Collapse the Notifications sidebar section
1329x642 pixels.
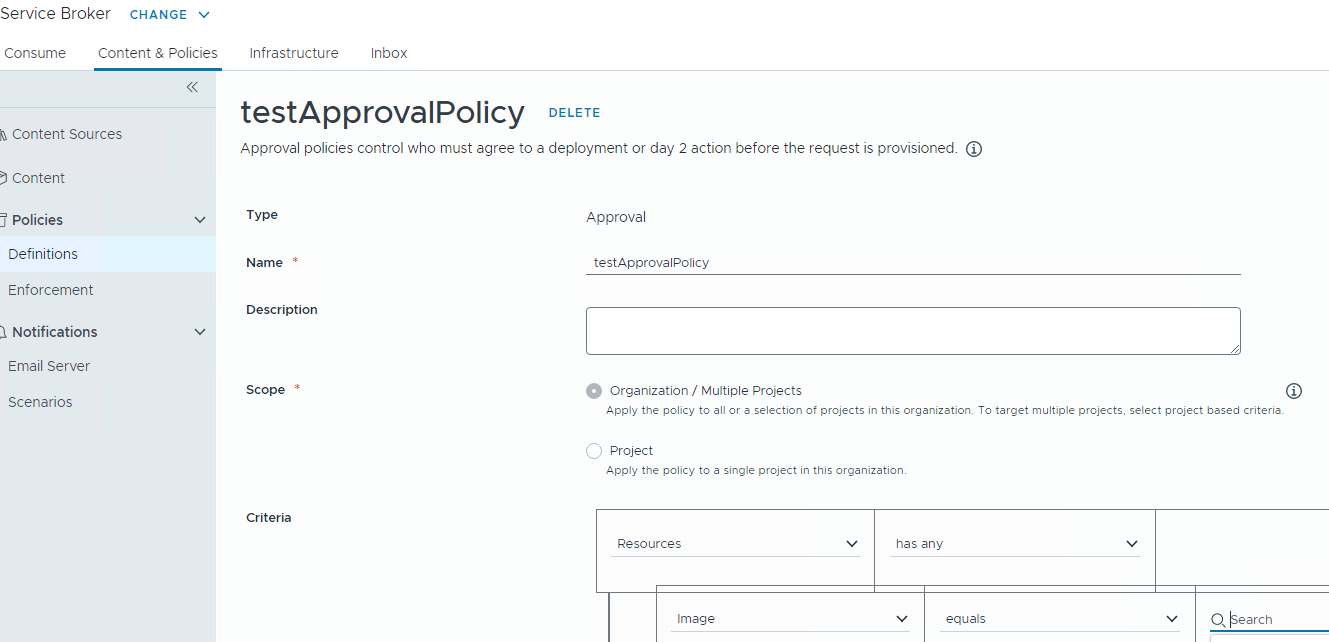coord(200,332)
